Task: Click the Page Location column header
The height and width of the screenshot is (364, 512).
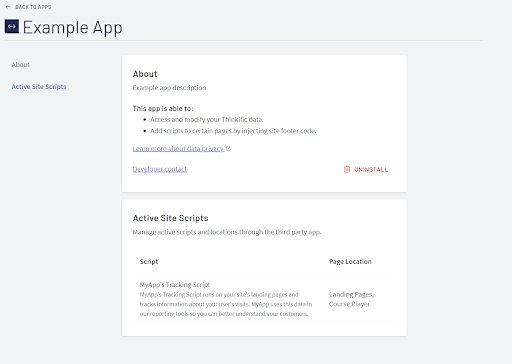Action: pos(350,262)
